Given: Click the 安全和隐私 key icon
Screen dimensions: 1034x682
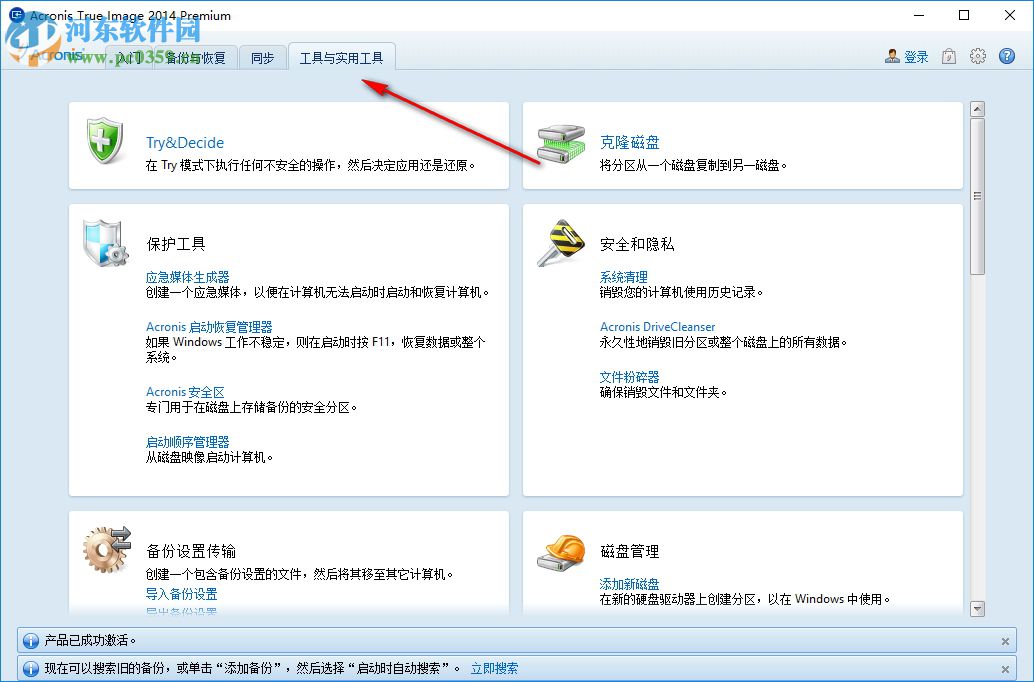Looking at the screenshot, I should (x=560, y=241).
